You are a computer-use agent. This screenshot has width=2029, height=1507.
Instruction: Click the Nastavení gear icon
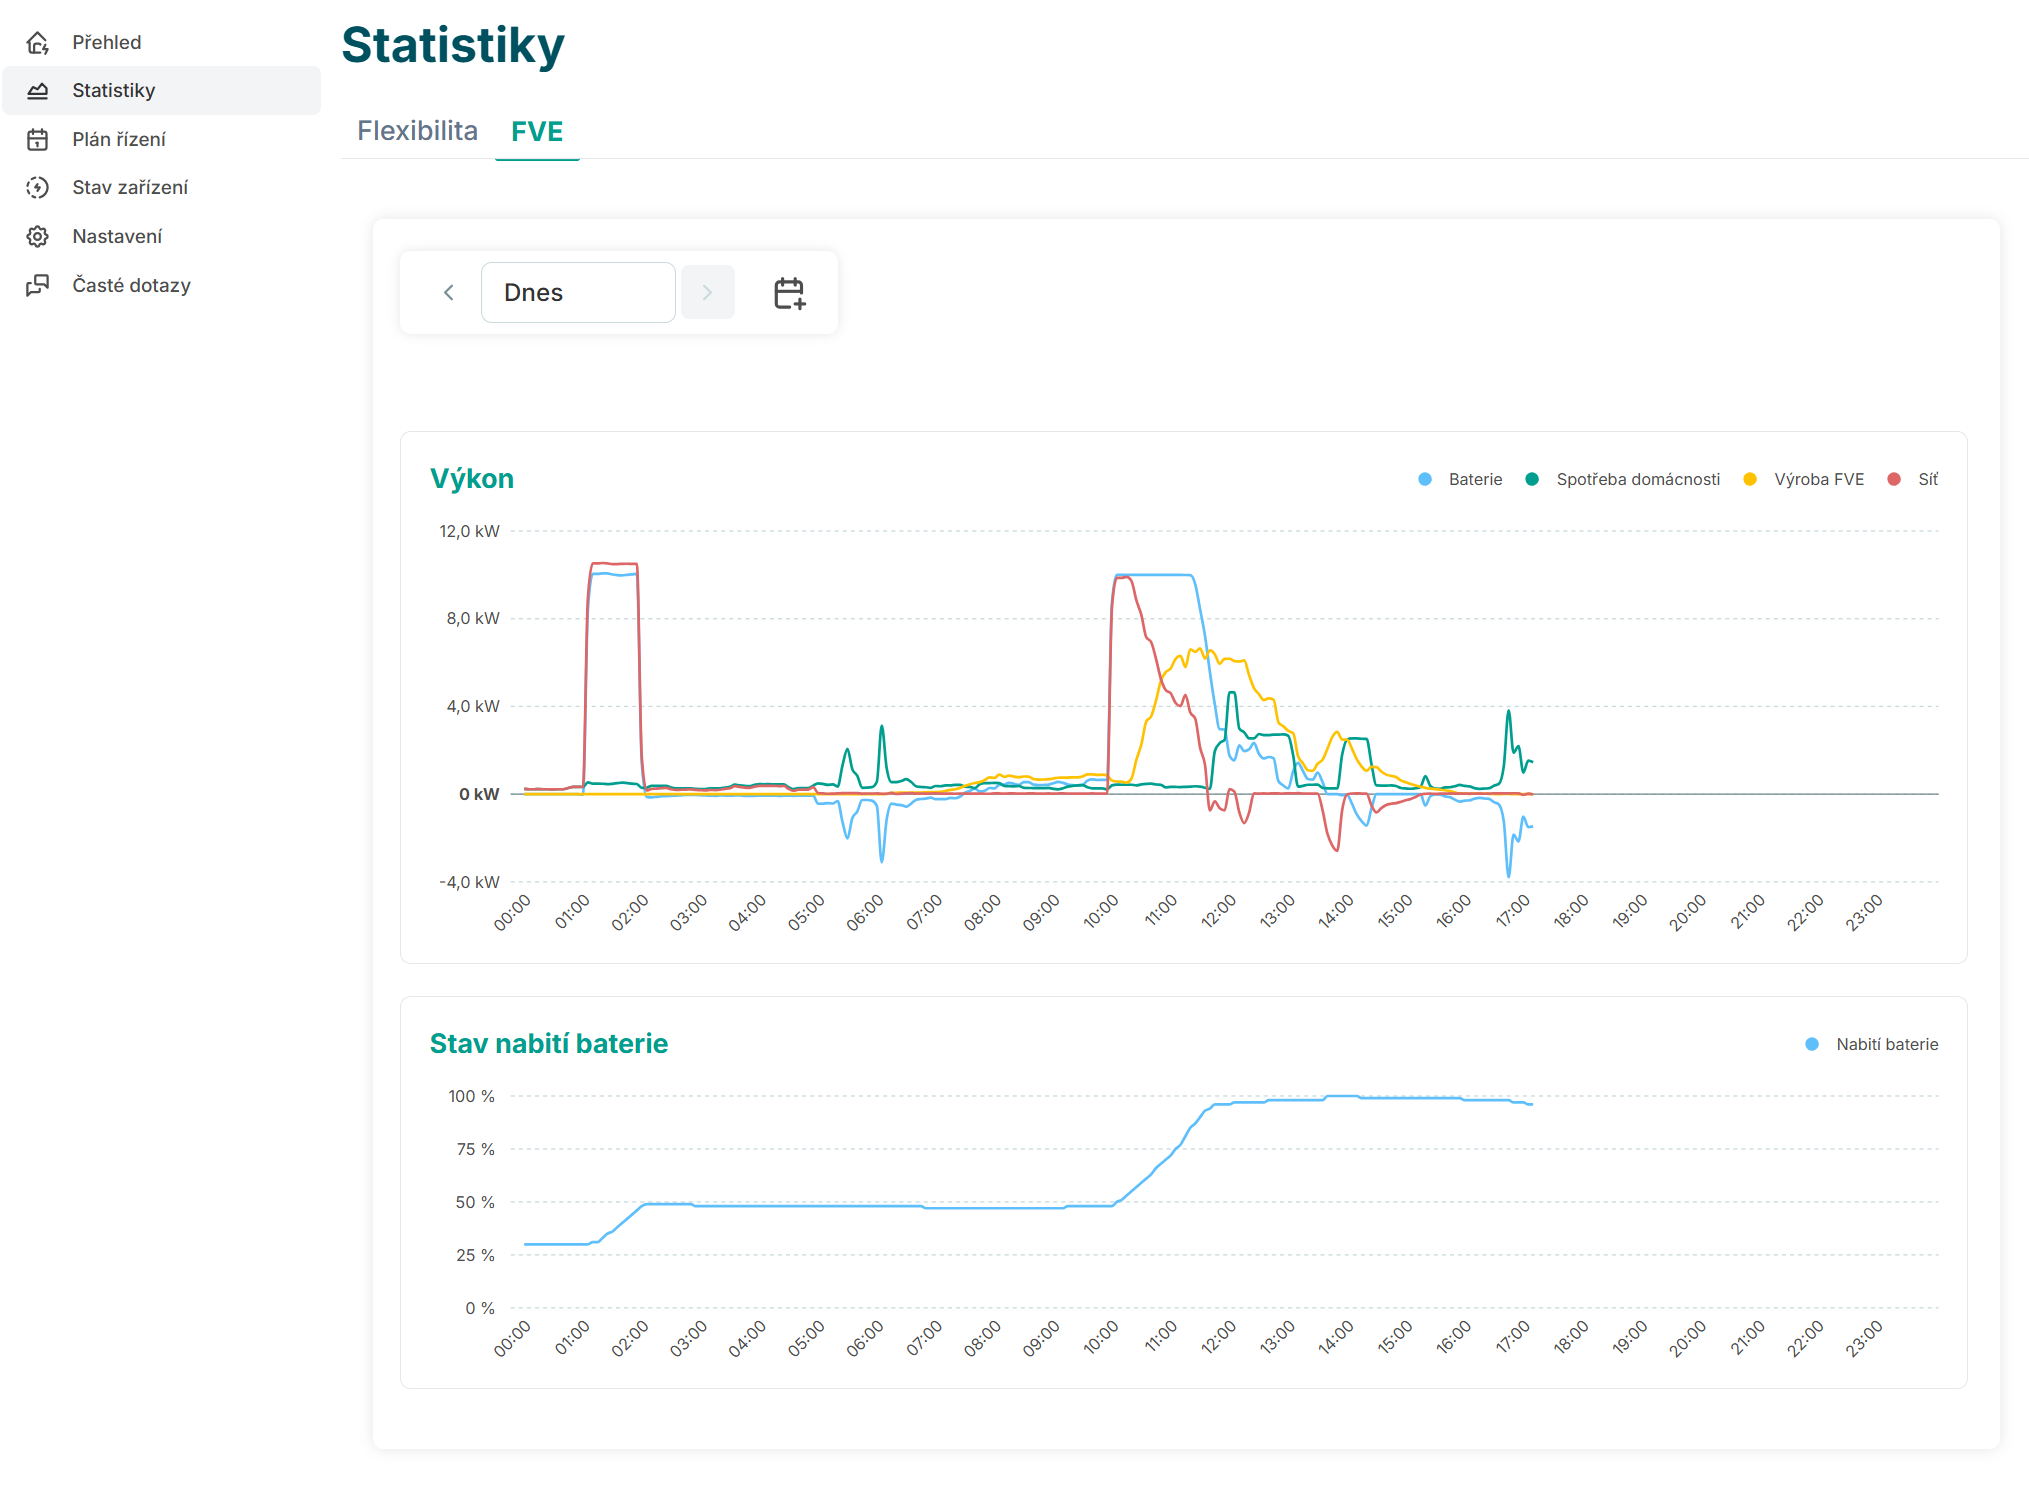pyautogui.click(x=38, y=236)
